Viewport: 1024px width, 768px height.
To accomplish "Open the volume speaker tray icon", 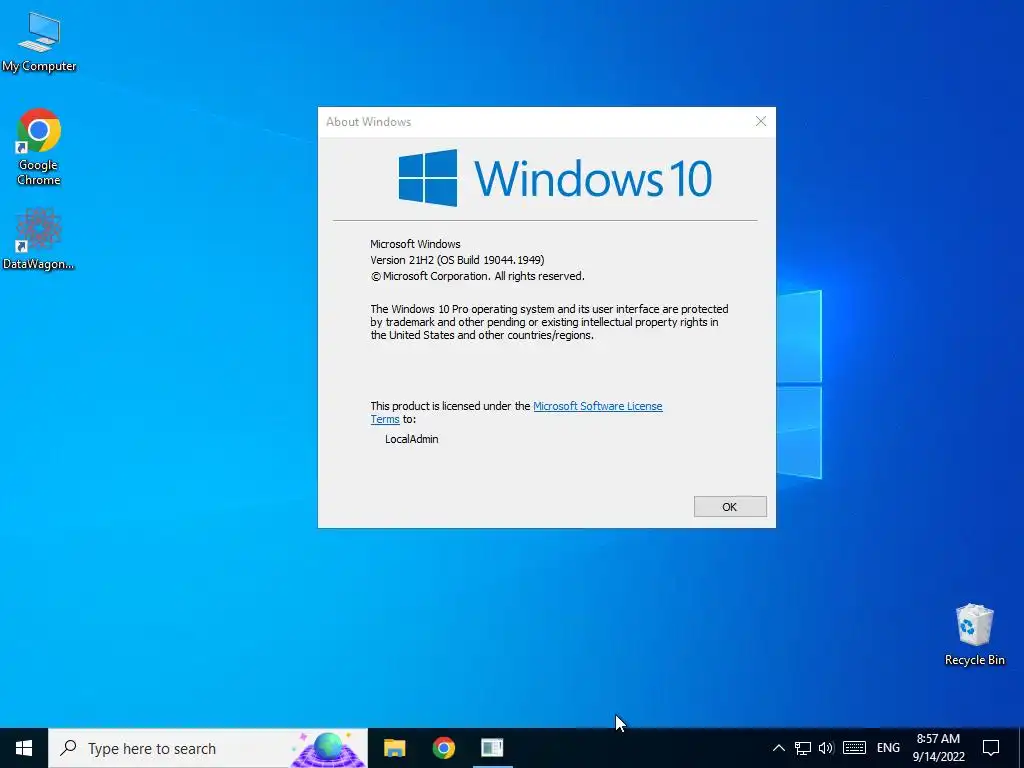I will 826,748.
